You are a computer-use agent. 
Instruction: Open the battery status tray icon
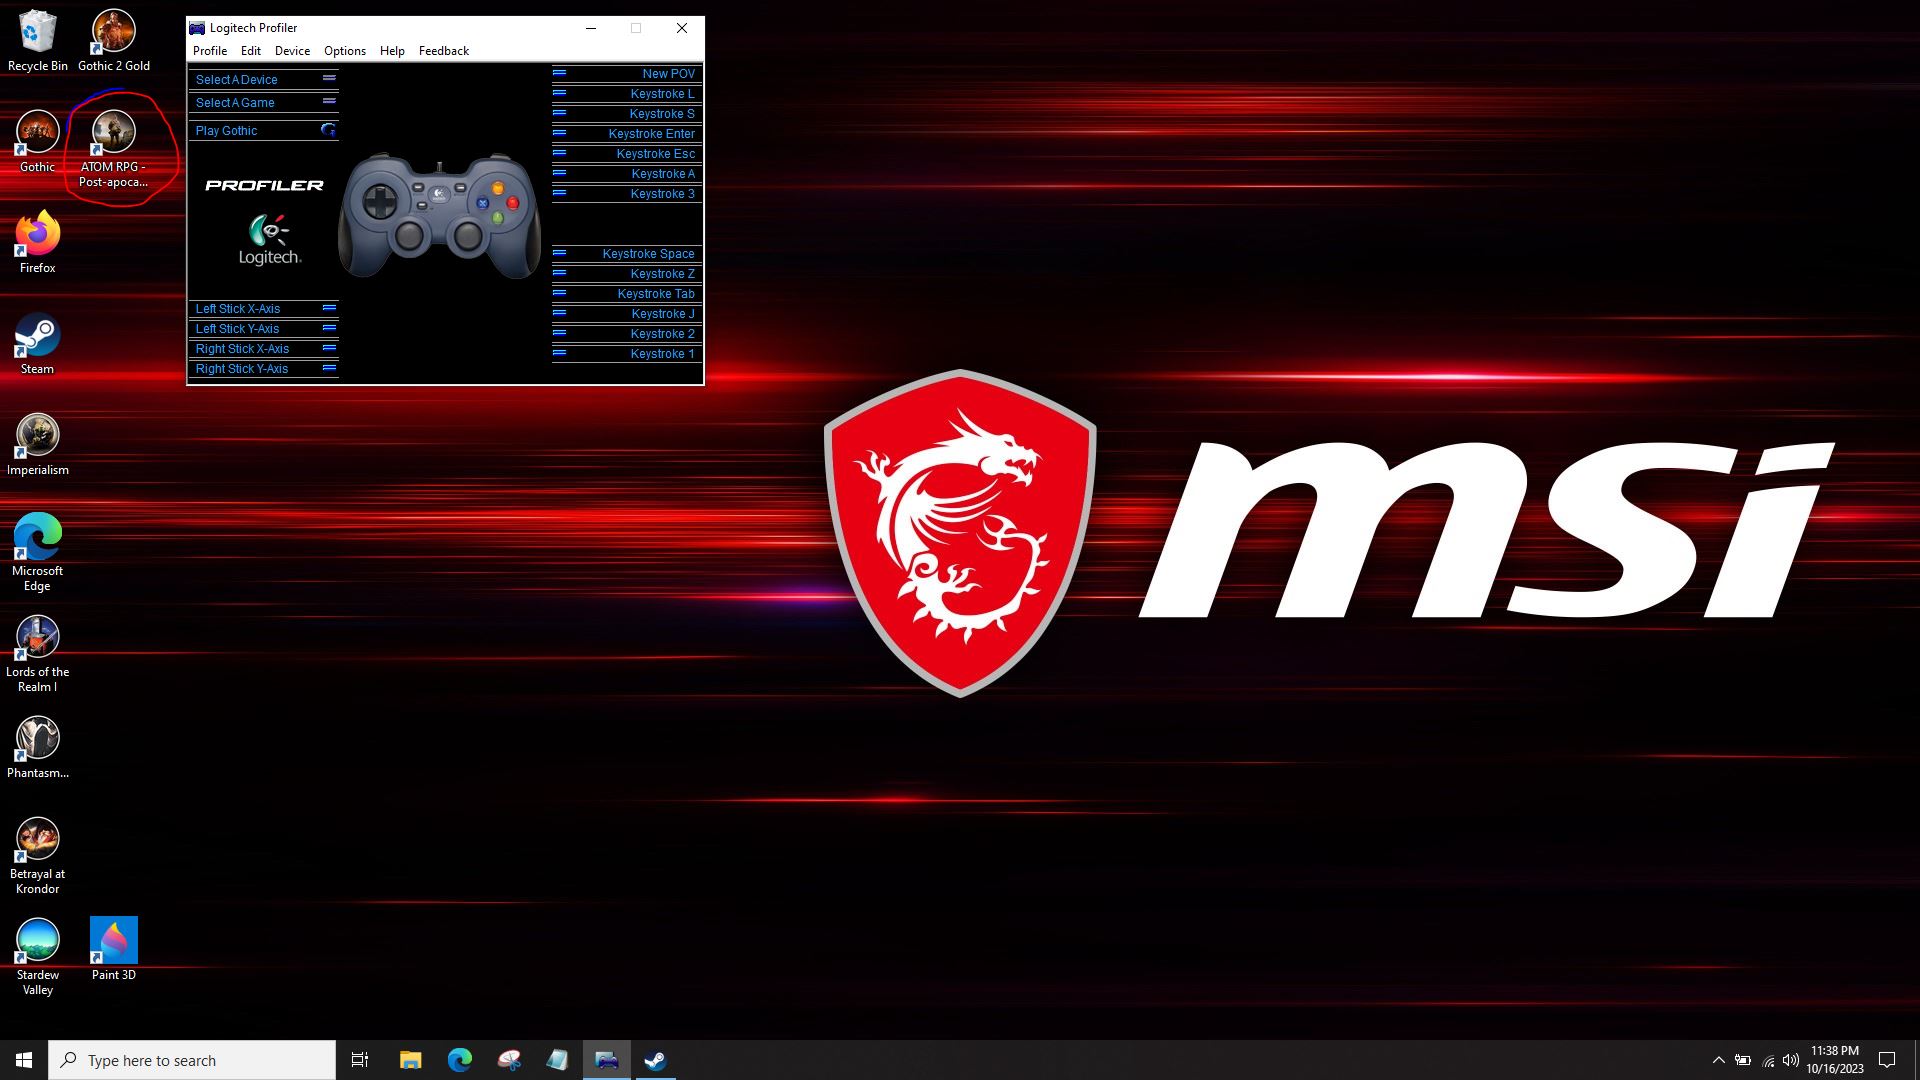point(1742,1060)
